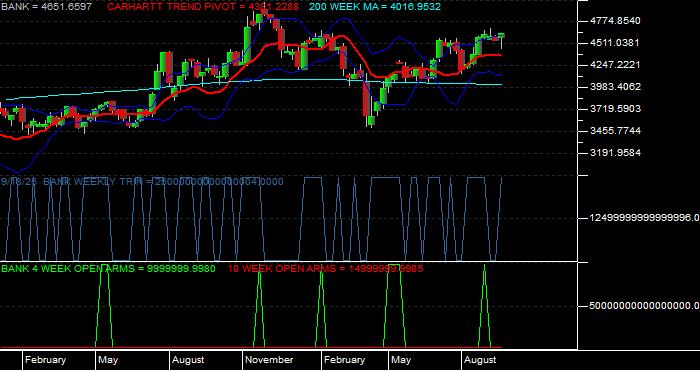Click price axis value 3455.7744
The height and width of the screenshot is (370, 700).
615,131
